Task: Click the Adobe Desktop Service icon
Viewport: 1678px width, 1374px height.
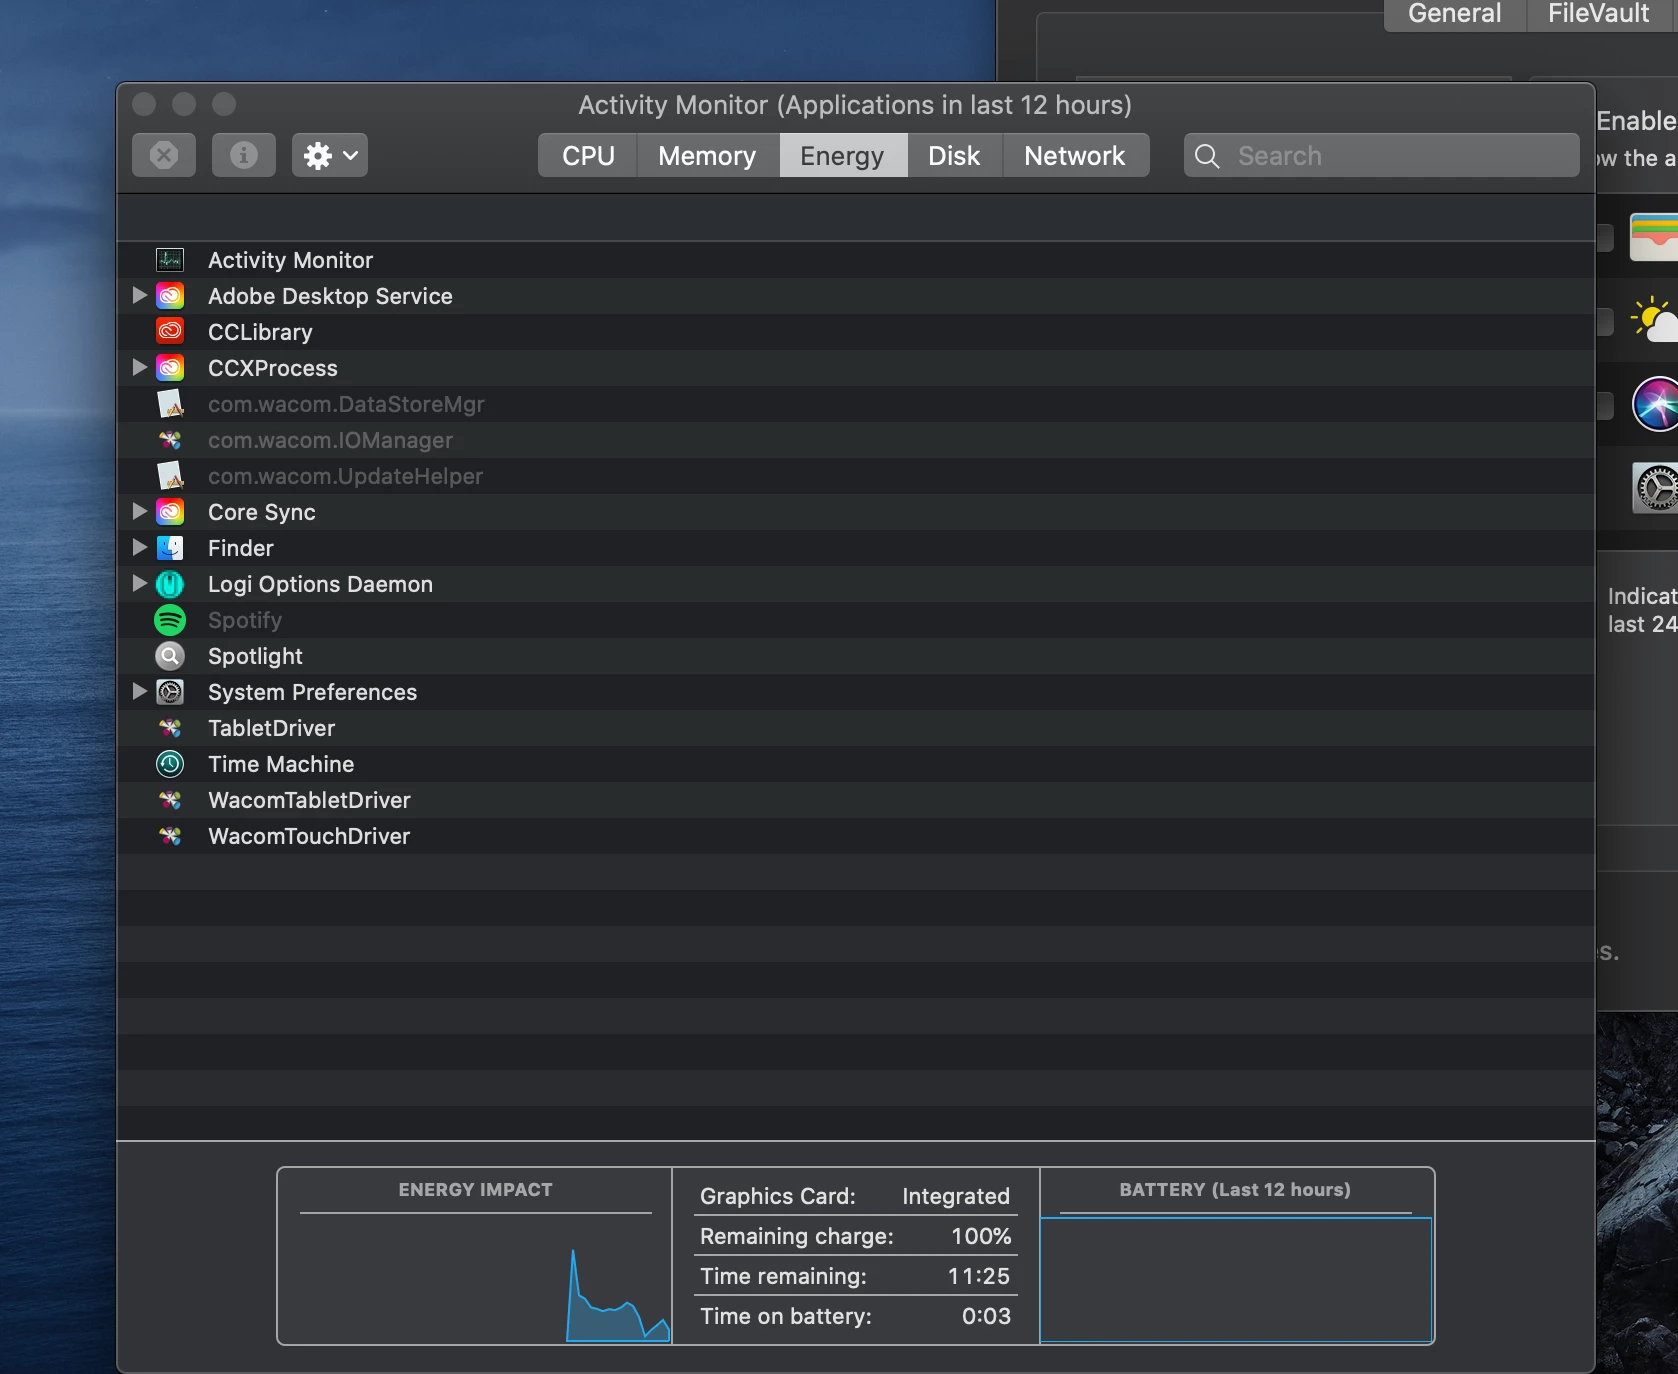Action: 170,296
